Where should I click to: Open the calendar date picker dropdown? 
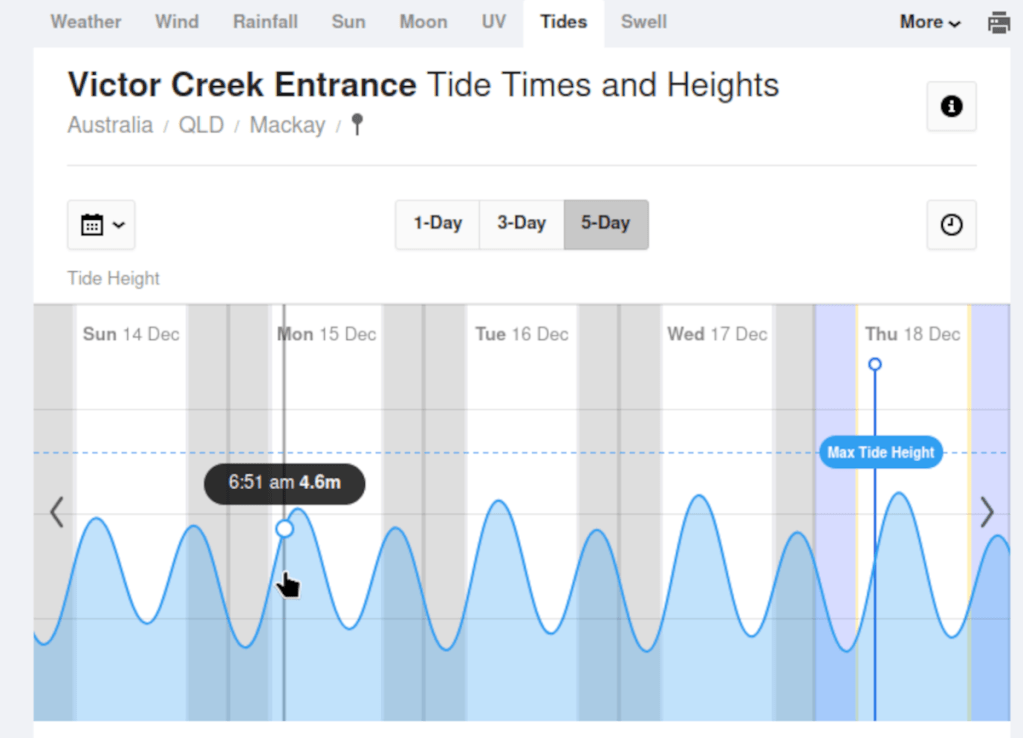tap(101, 224)
